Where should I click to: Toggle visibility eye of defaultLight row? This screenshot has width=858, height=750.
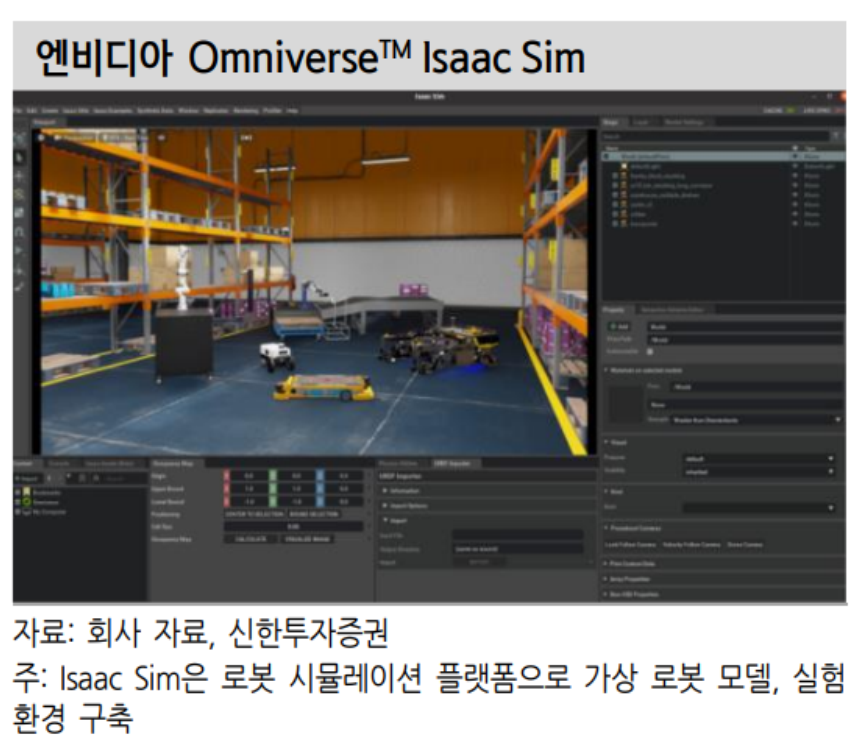[795, 166]
